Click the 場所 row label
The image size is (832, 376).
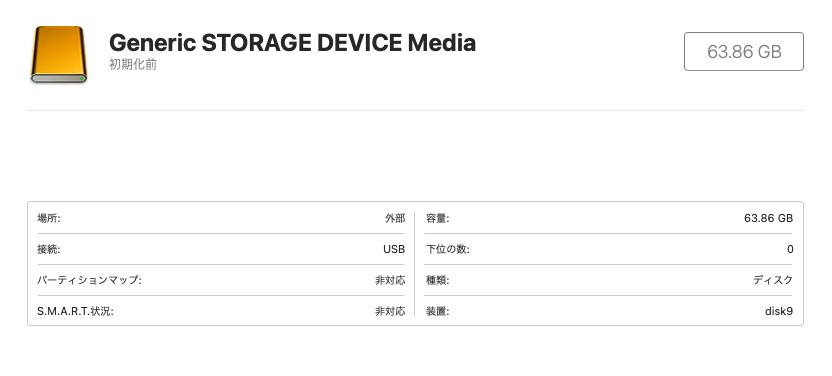coord(49,218)
